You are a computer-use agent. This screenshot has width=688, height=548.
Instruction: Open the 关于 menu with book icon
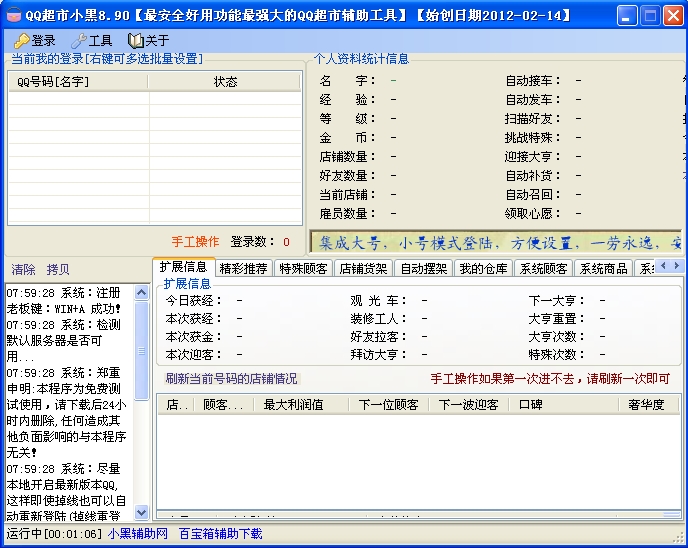point(148,41)
